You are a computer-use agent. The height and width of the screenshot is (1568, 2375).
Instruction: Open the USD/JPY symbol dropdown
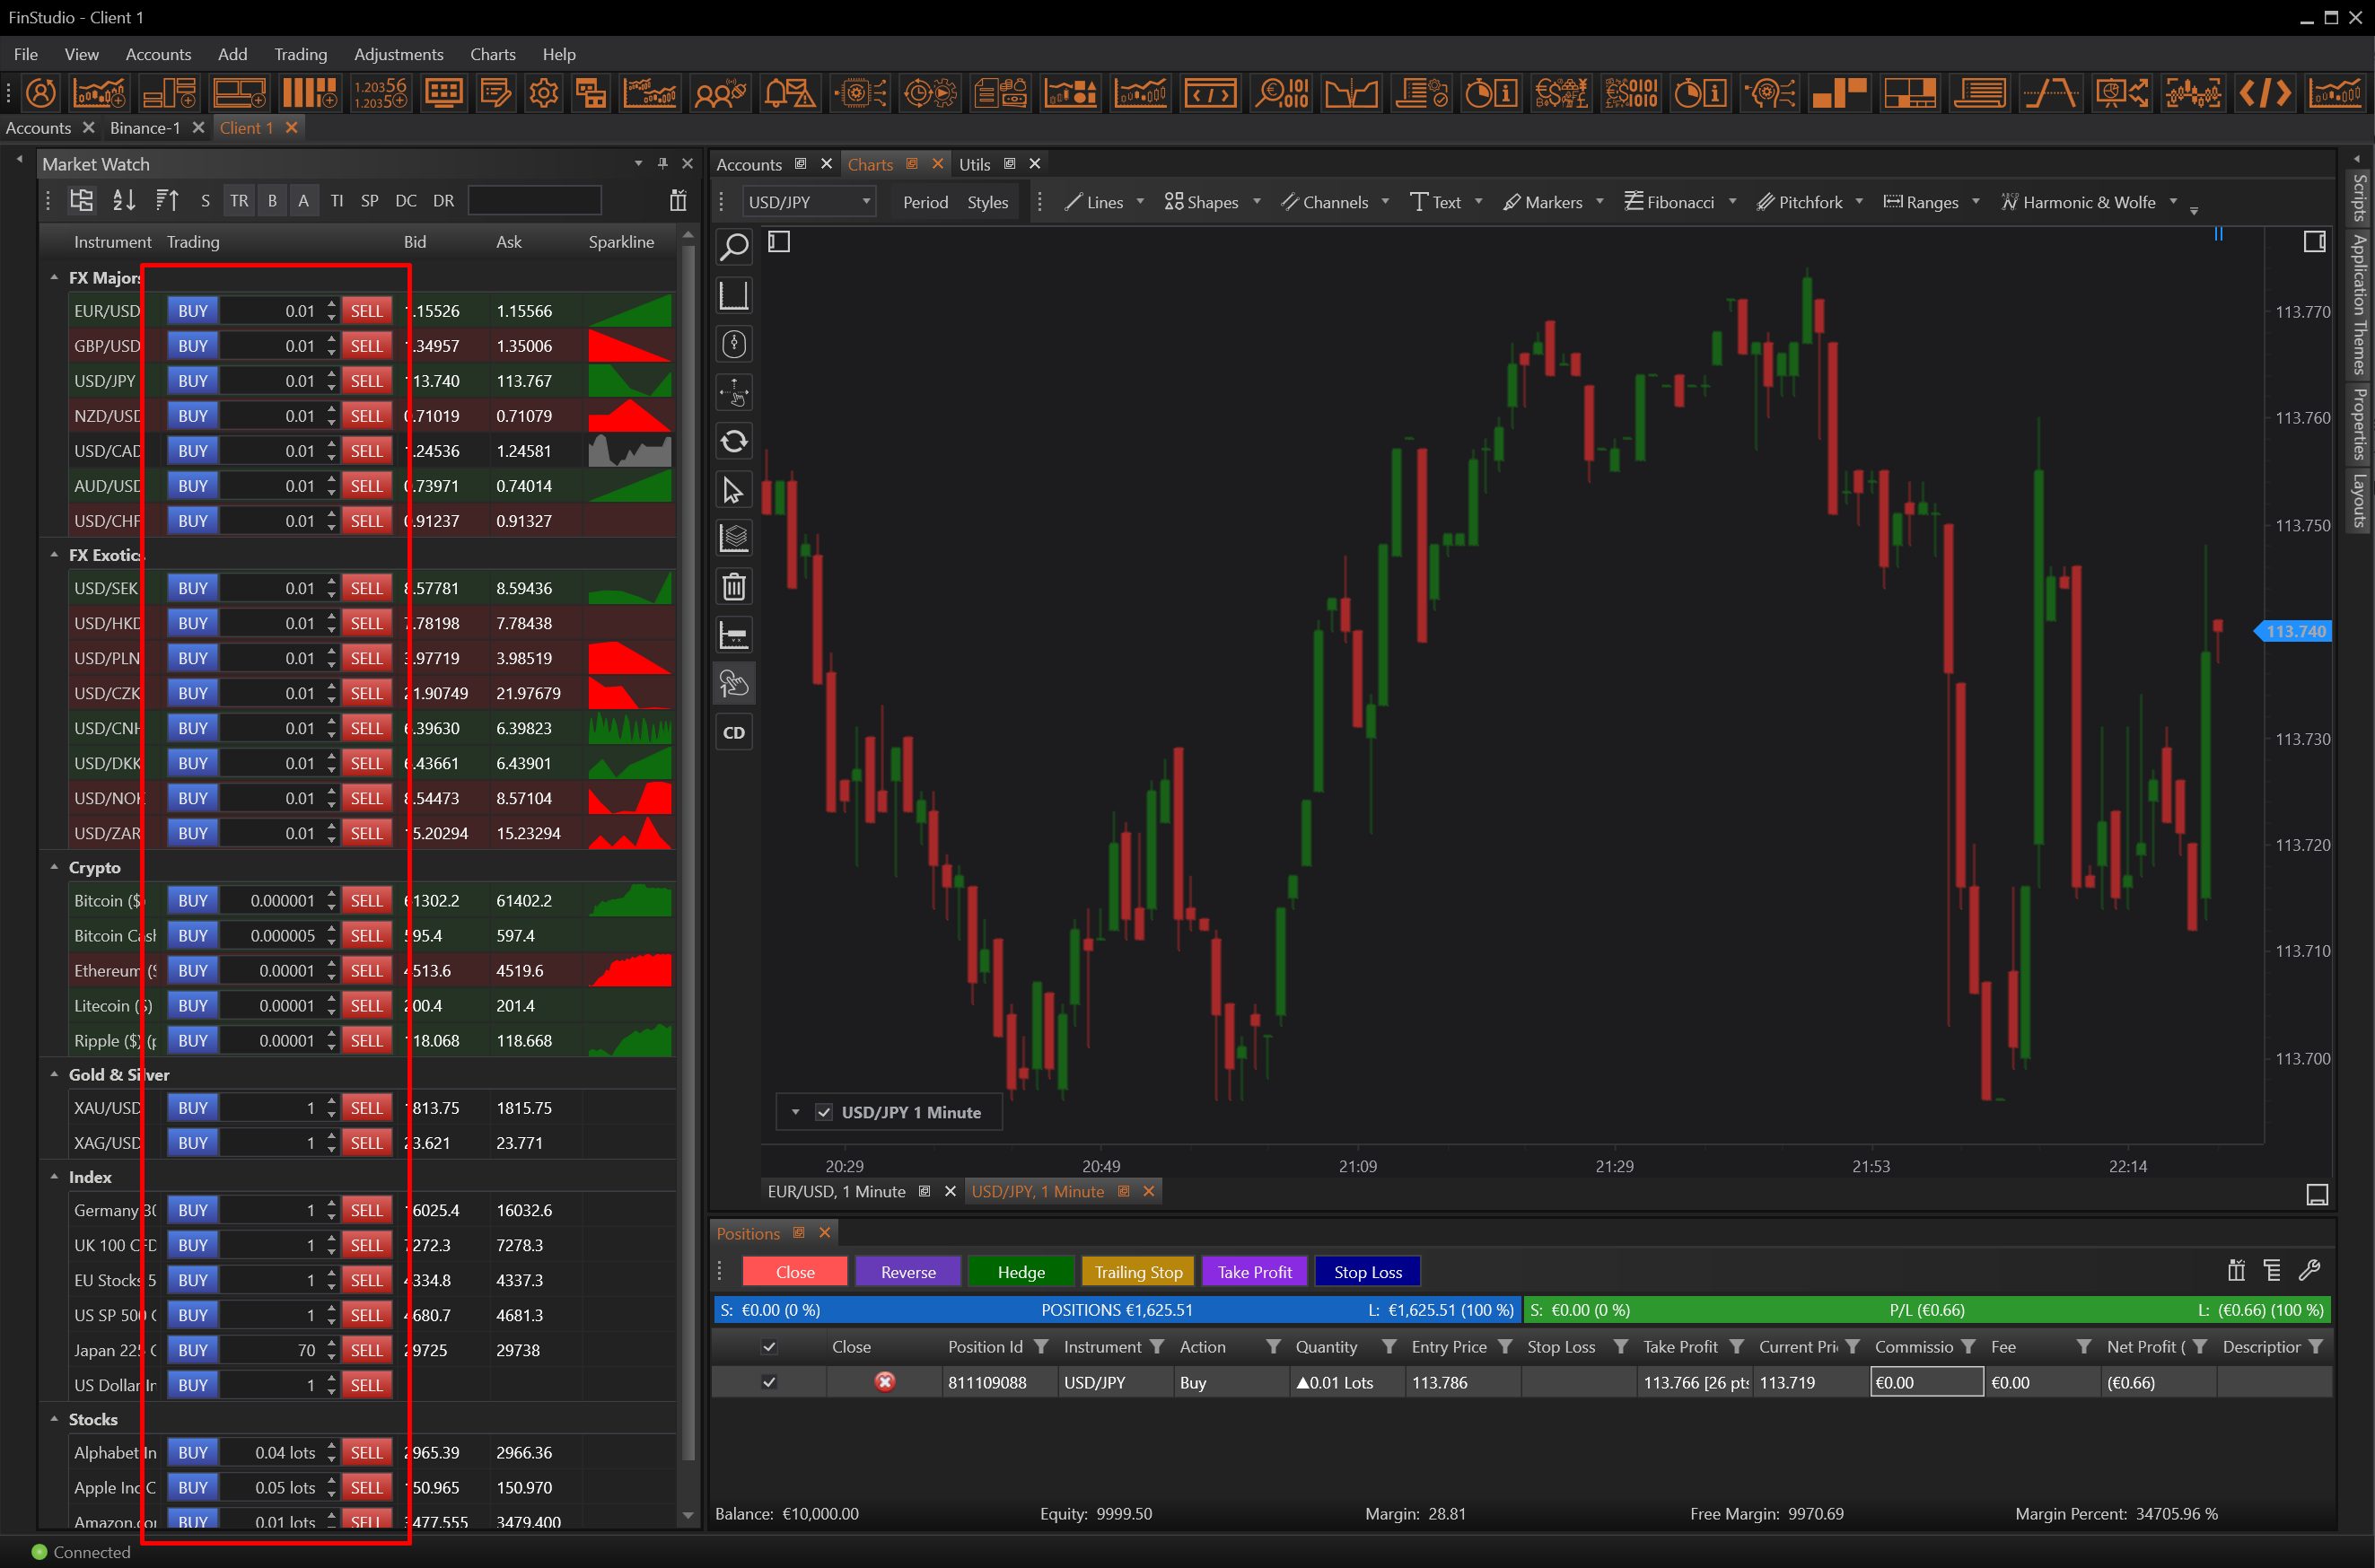[x=866, y=202]
